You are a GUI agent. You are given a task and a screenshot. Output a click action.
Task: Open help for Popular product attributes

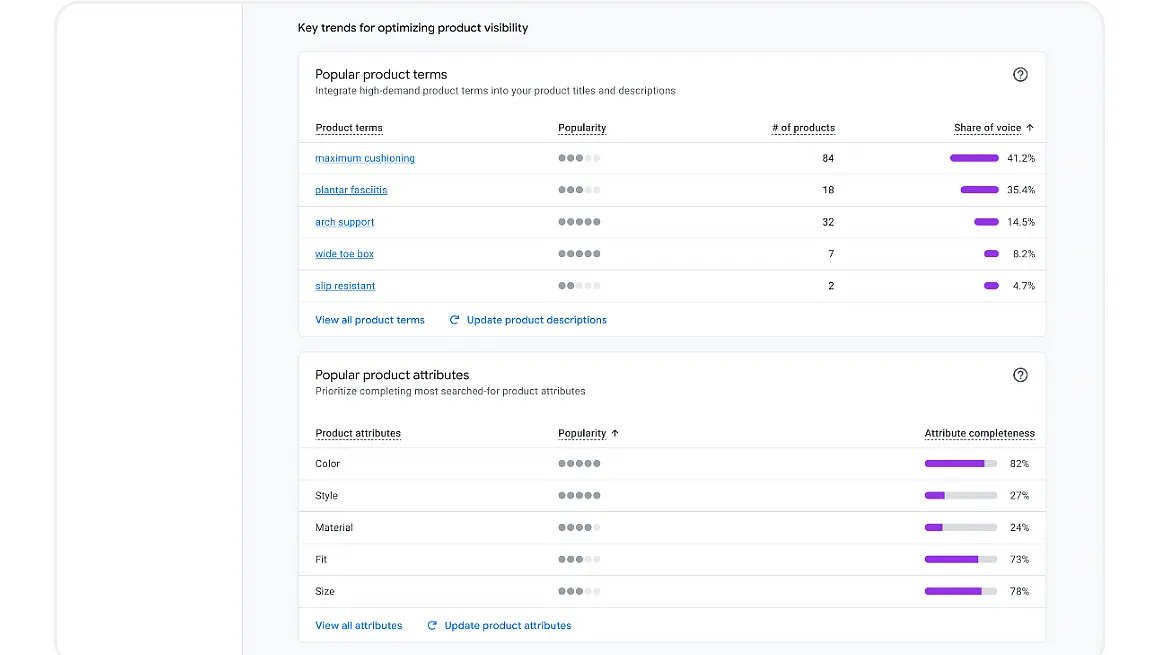(x=1020, y=375)
